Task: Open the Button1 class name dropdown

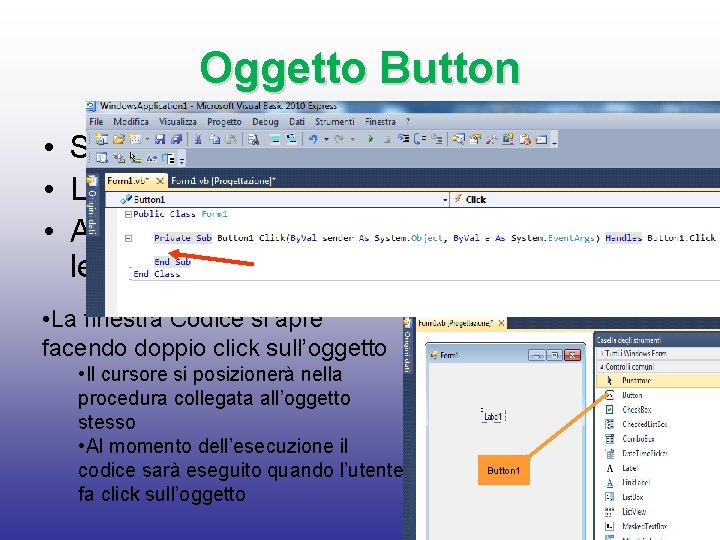Action: 277,199
